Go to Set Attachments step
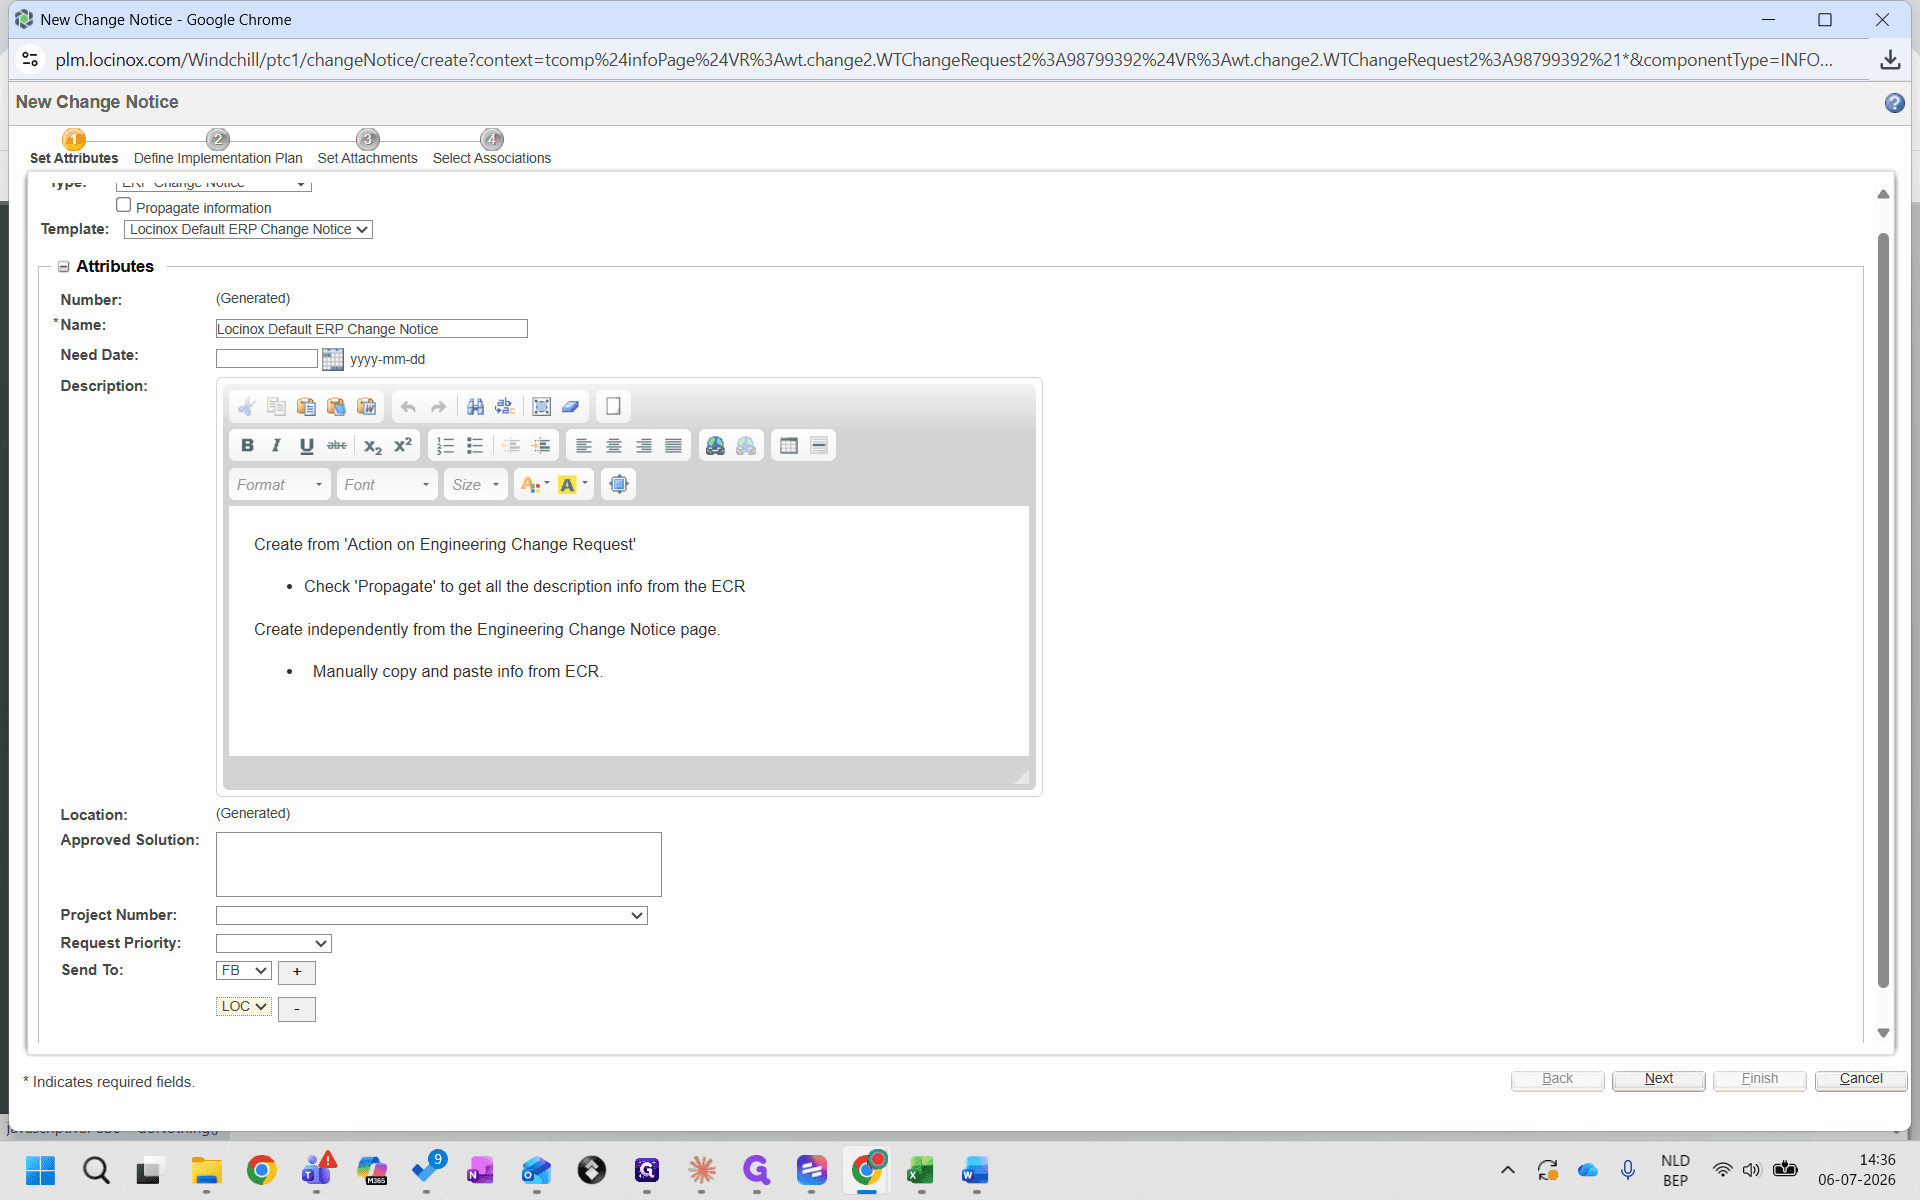 pos(367,149)
